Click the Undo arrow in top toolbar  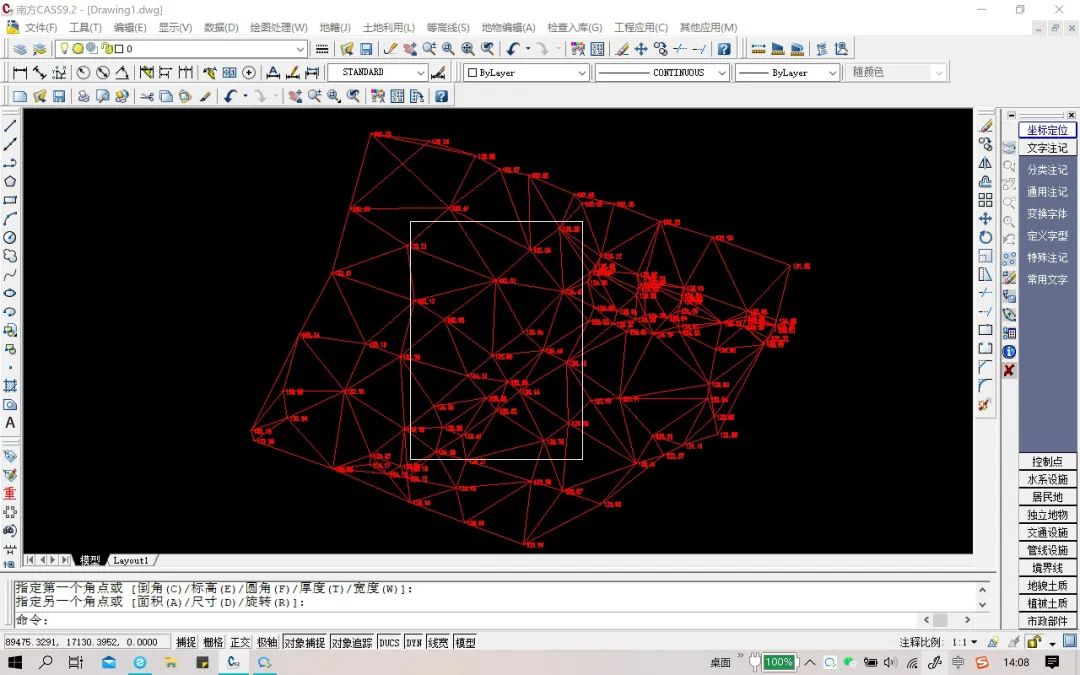pyautogui.click(x=513, y=49)
